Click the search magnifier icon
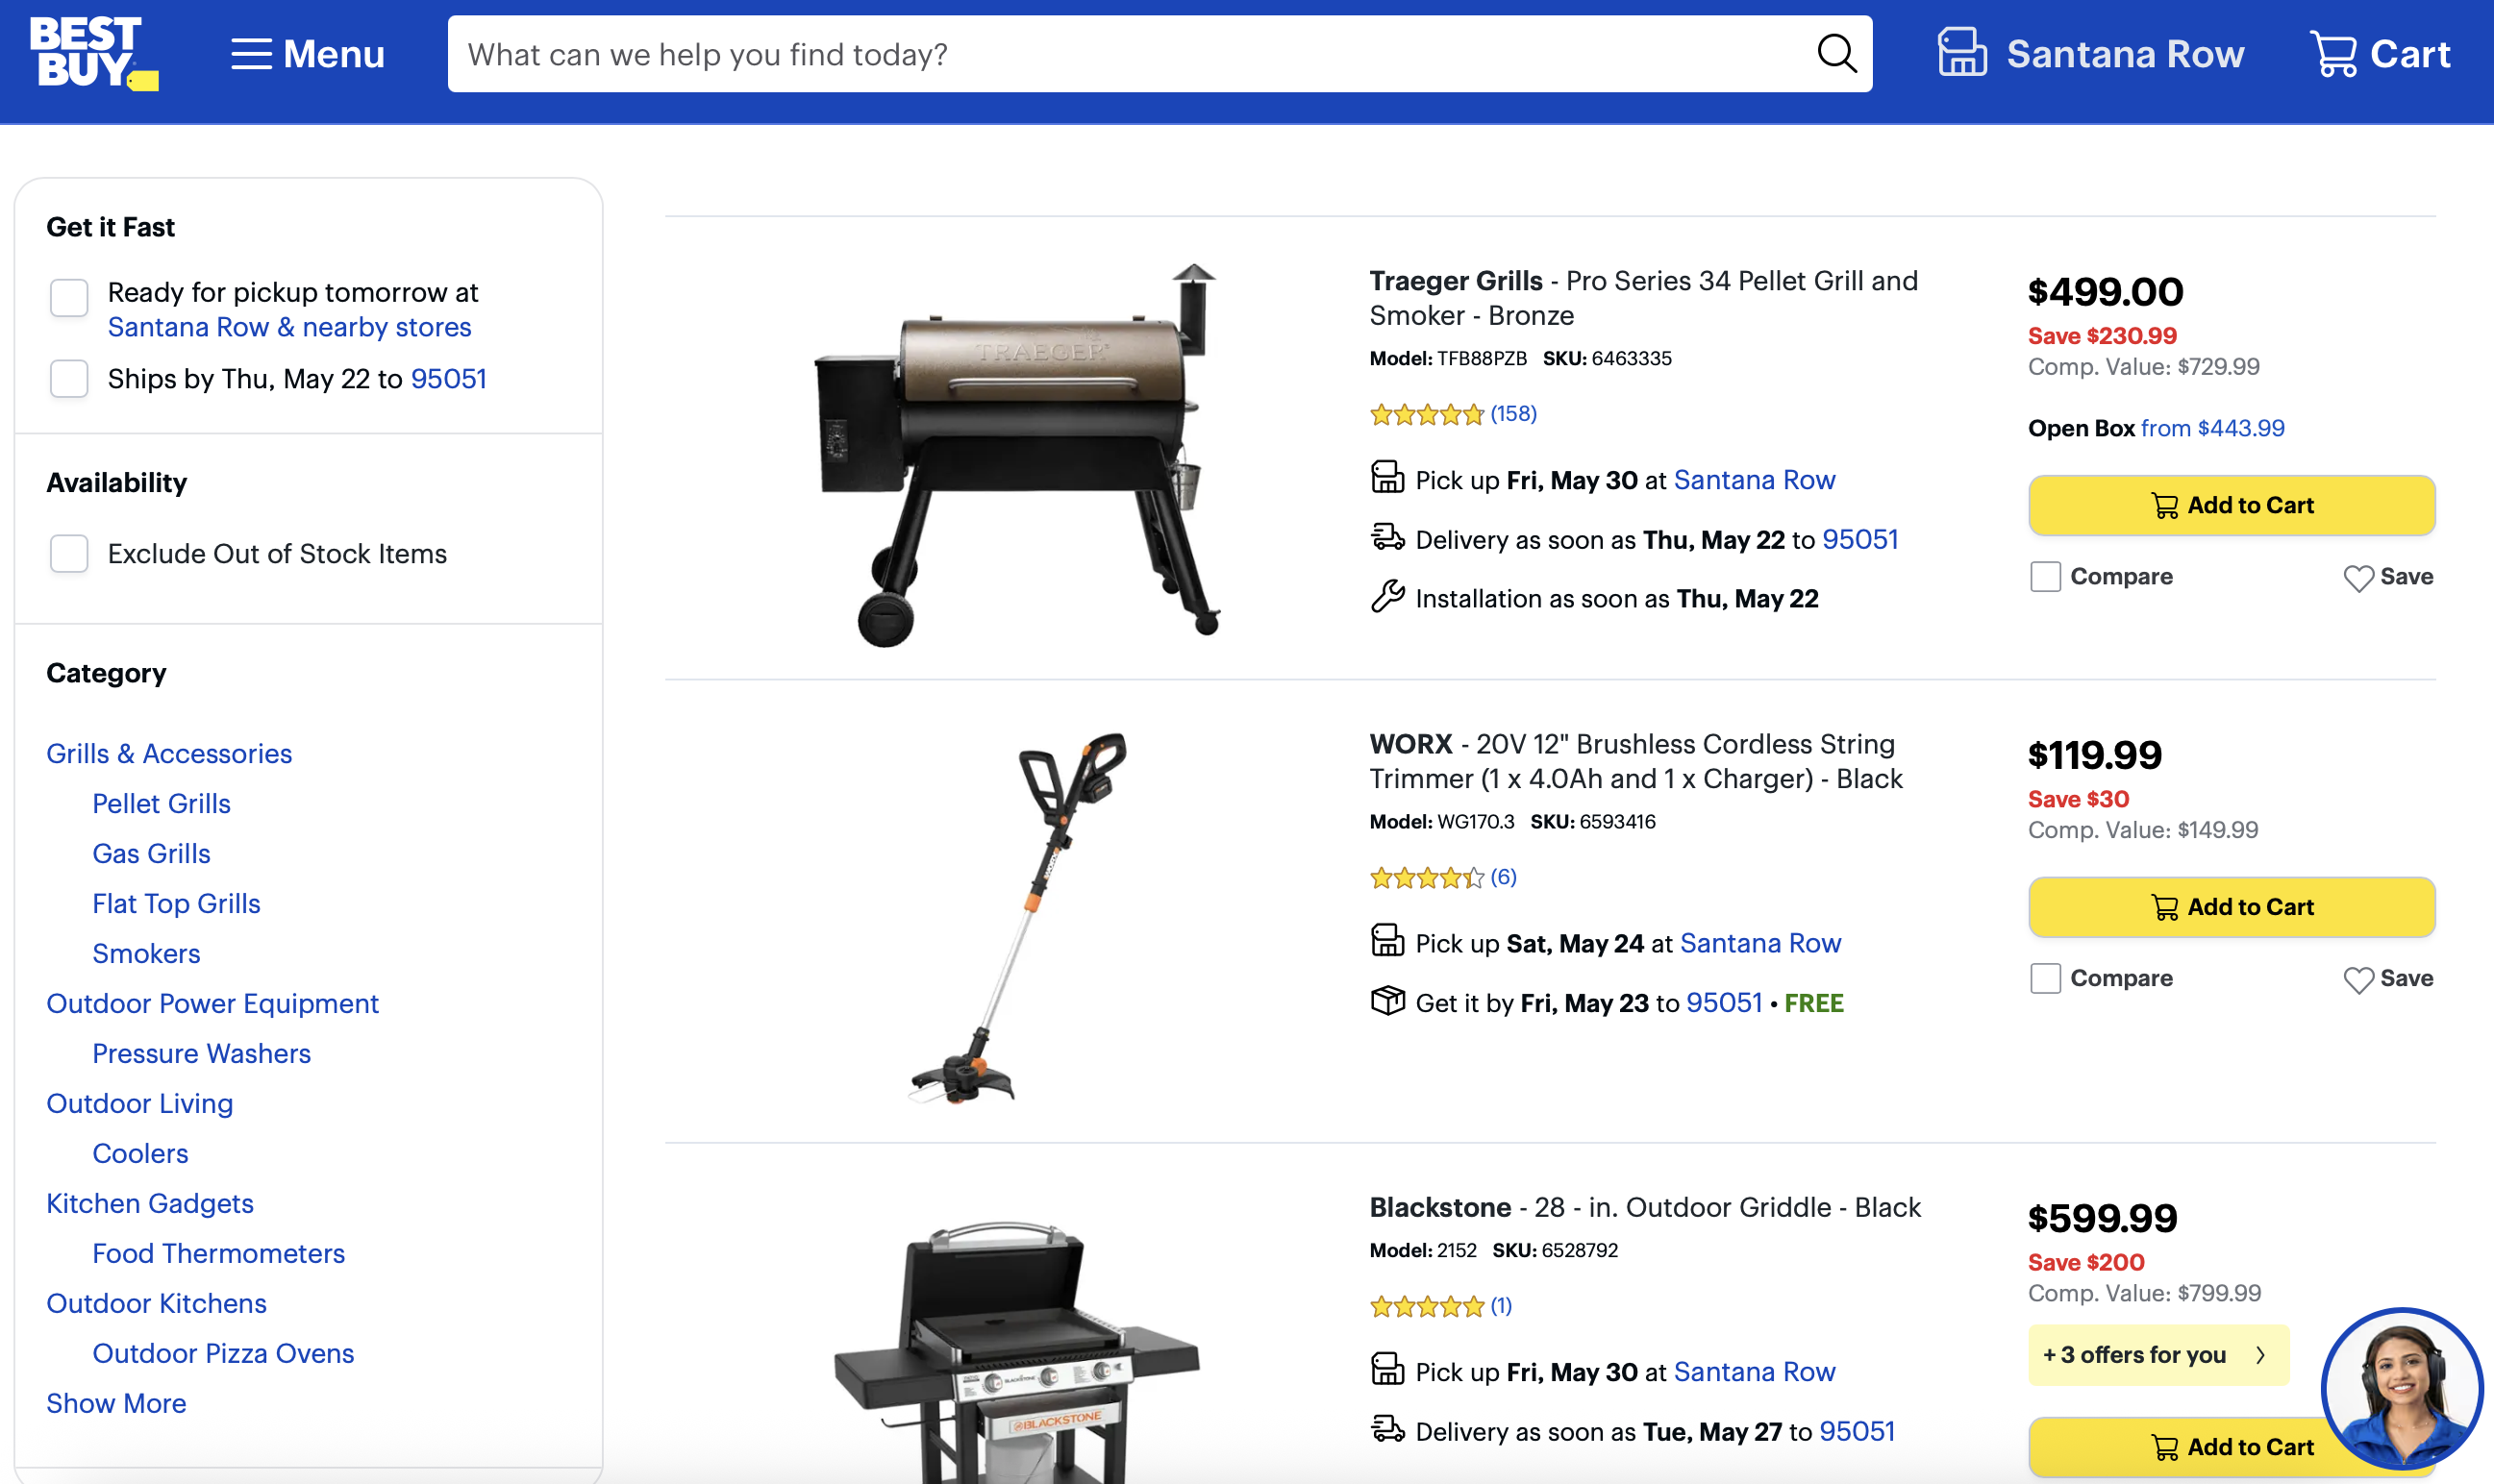This screenshot has width=2494, height=1484. [x=1836, y=54]
